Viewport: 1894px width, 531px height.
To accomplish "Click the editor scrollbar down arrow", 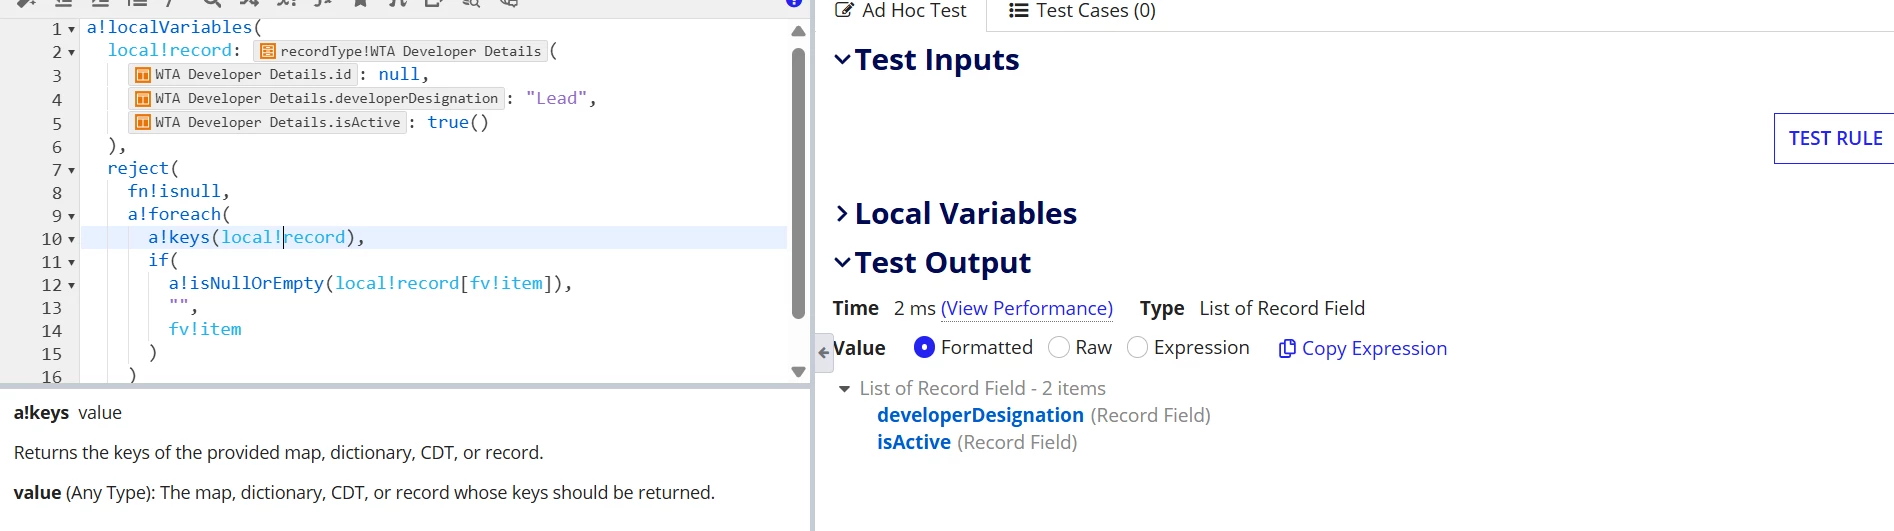I will pyautogui.click(x=798, y=372).
